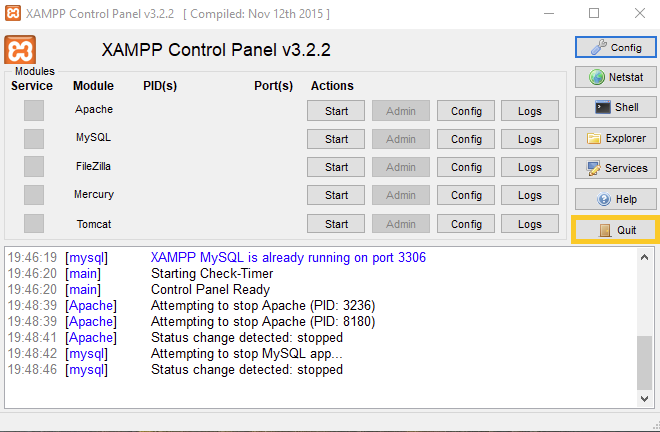This screenshot has height=432, width=660.
Task: View Logs for the Tomcat module
Action: [529, 224]
